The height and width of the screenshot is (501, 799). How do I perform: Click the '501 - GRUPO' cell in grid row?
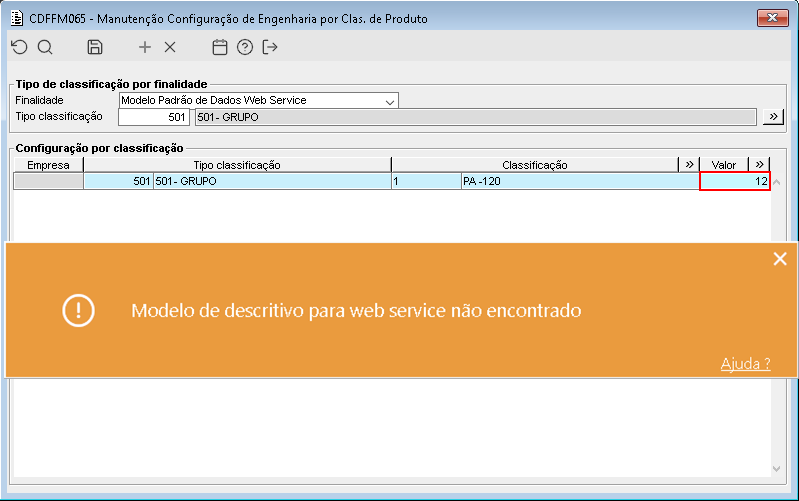(x=272, y=181)
